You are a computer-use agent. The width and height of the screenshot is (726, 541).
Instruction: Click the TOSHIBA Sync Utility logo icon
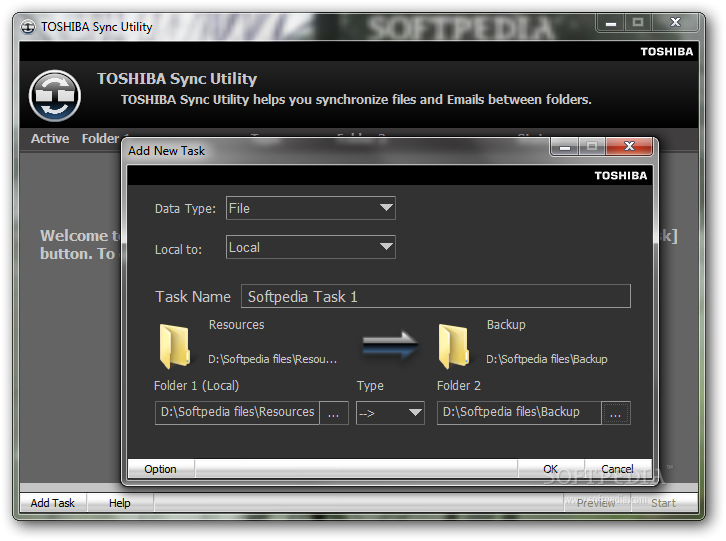coord(55,96)
